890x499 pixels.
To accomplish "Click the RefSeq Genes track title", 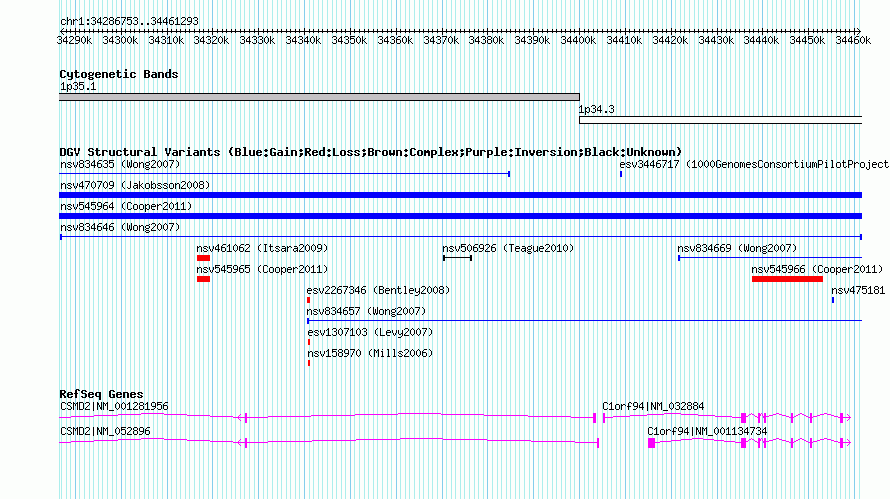I will point(101,394).
